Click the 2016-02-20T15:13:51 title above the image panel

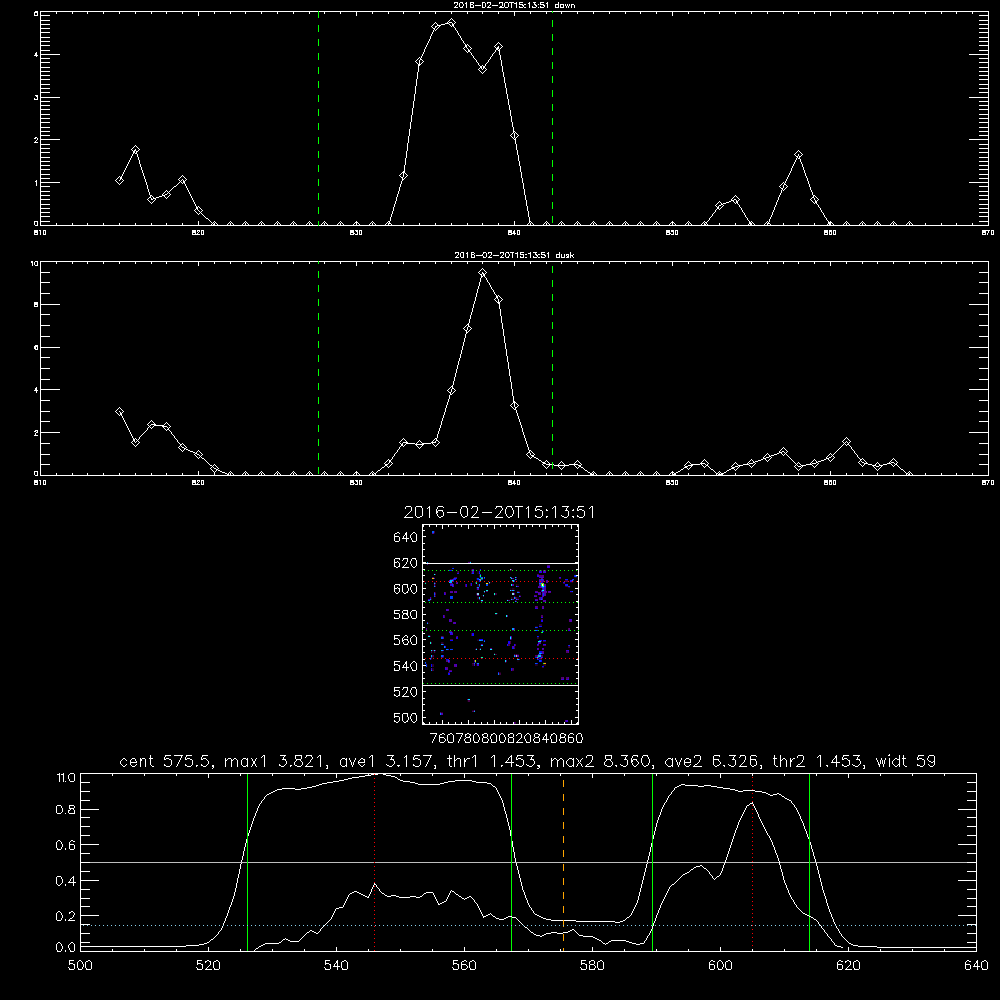(x=499, y=512)
